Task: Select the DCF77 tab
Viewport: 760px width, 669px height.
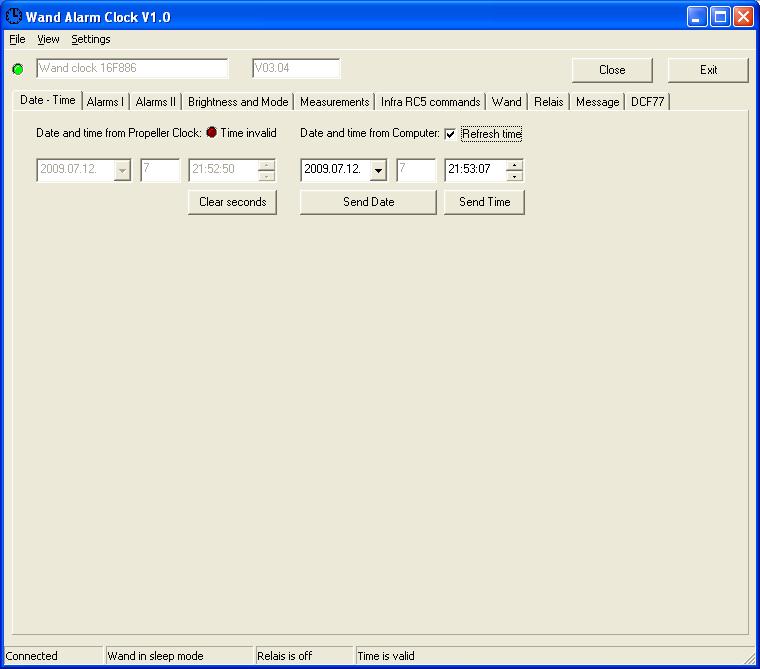Action: tap(648, 102)
